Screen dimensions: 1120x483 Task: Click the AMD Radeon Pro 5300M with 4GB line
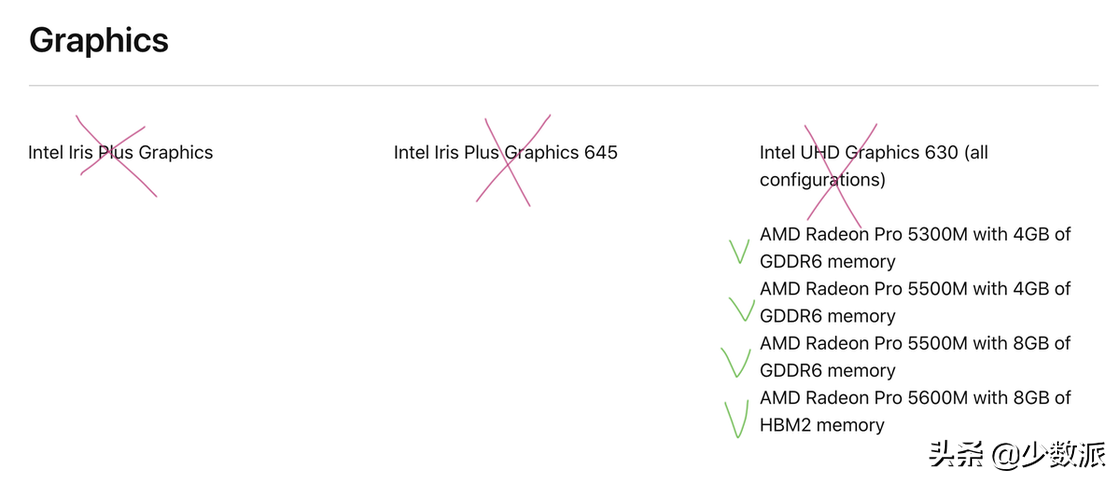(915, 234)
